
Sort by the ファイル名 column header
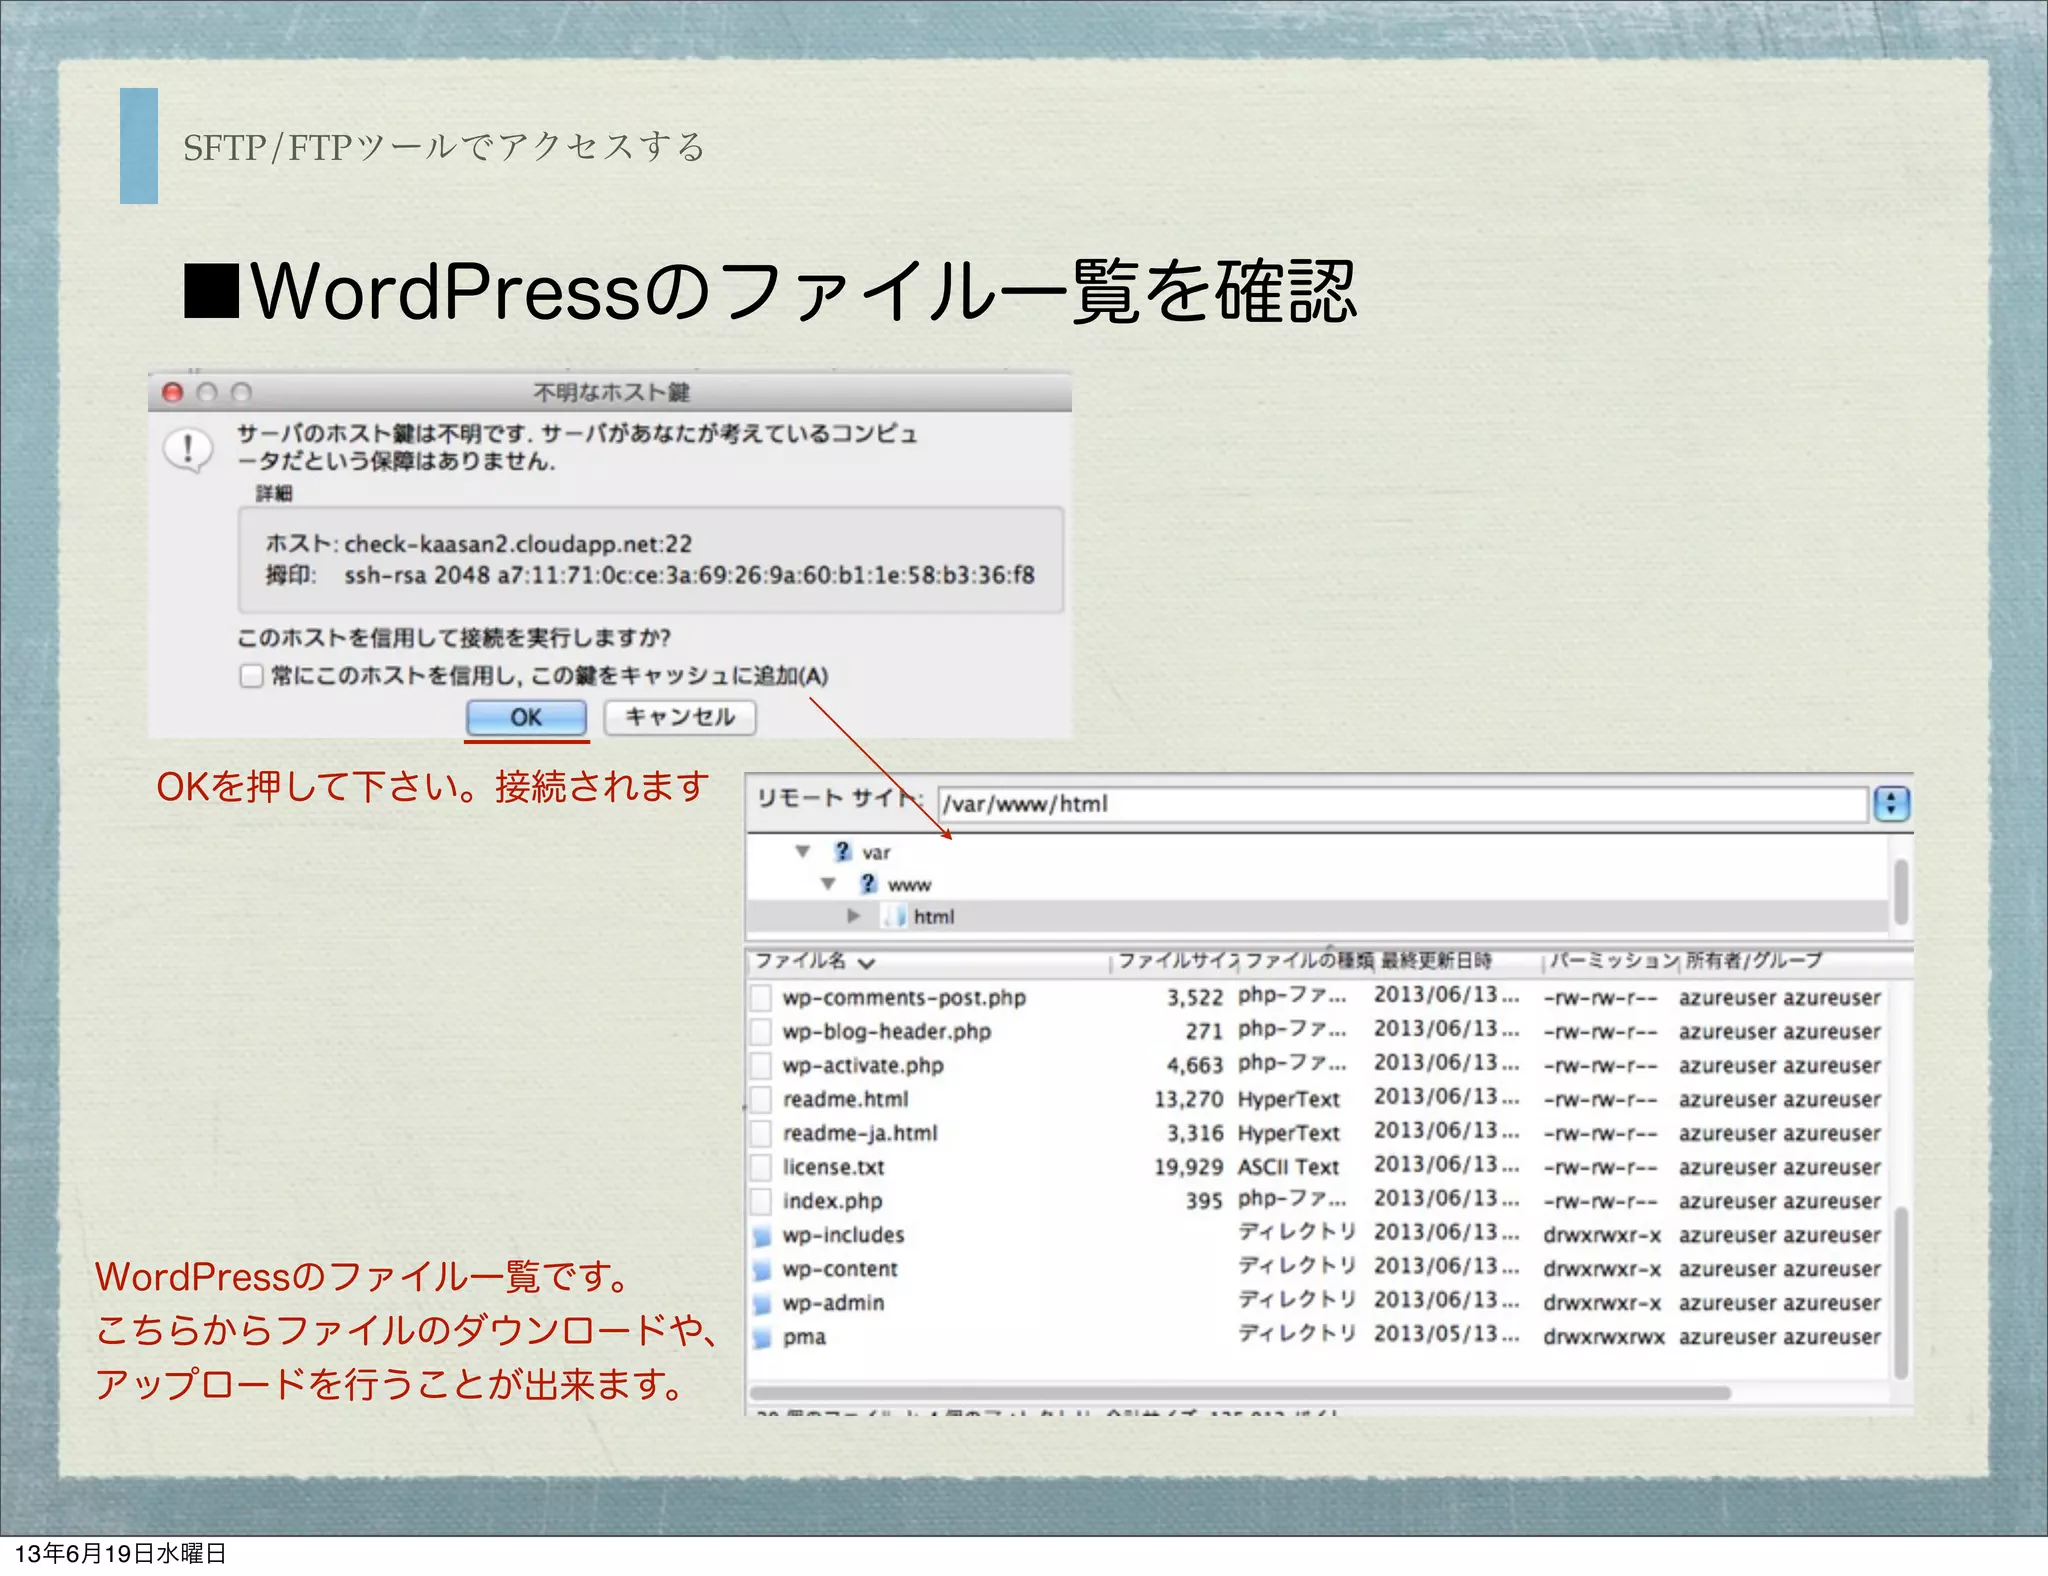coord(928,961)
